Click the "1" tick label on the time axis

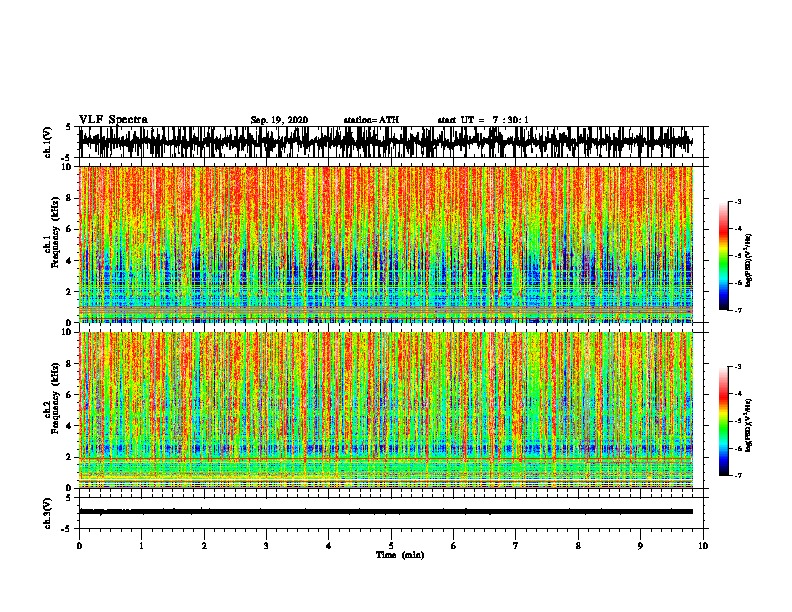[x=141, y=546]
